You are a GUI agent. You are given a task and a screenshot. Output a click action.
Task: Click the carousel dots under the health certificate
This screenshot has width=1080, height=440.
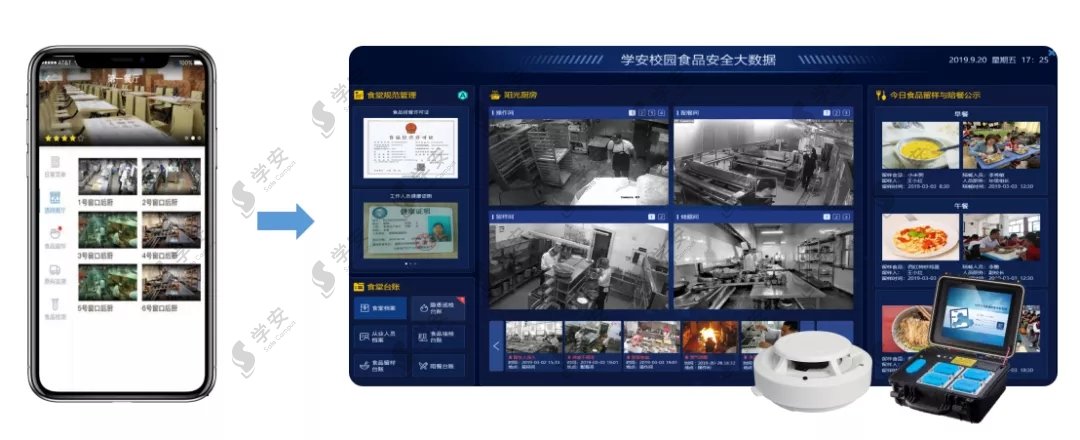411,264
